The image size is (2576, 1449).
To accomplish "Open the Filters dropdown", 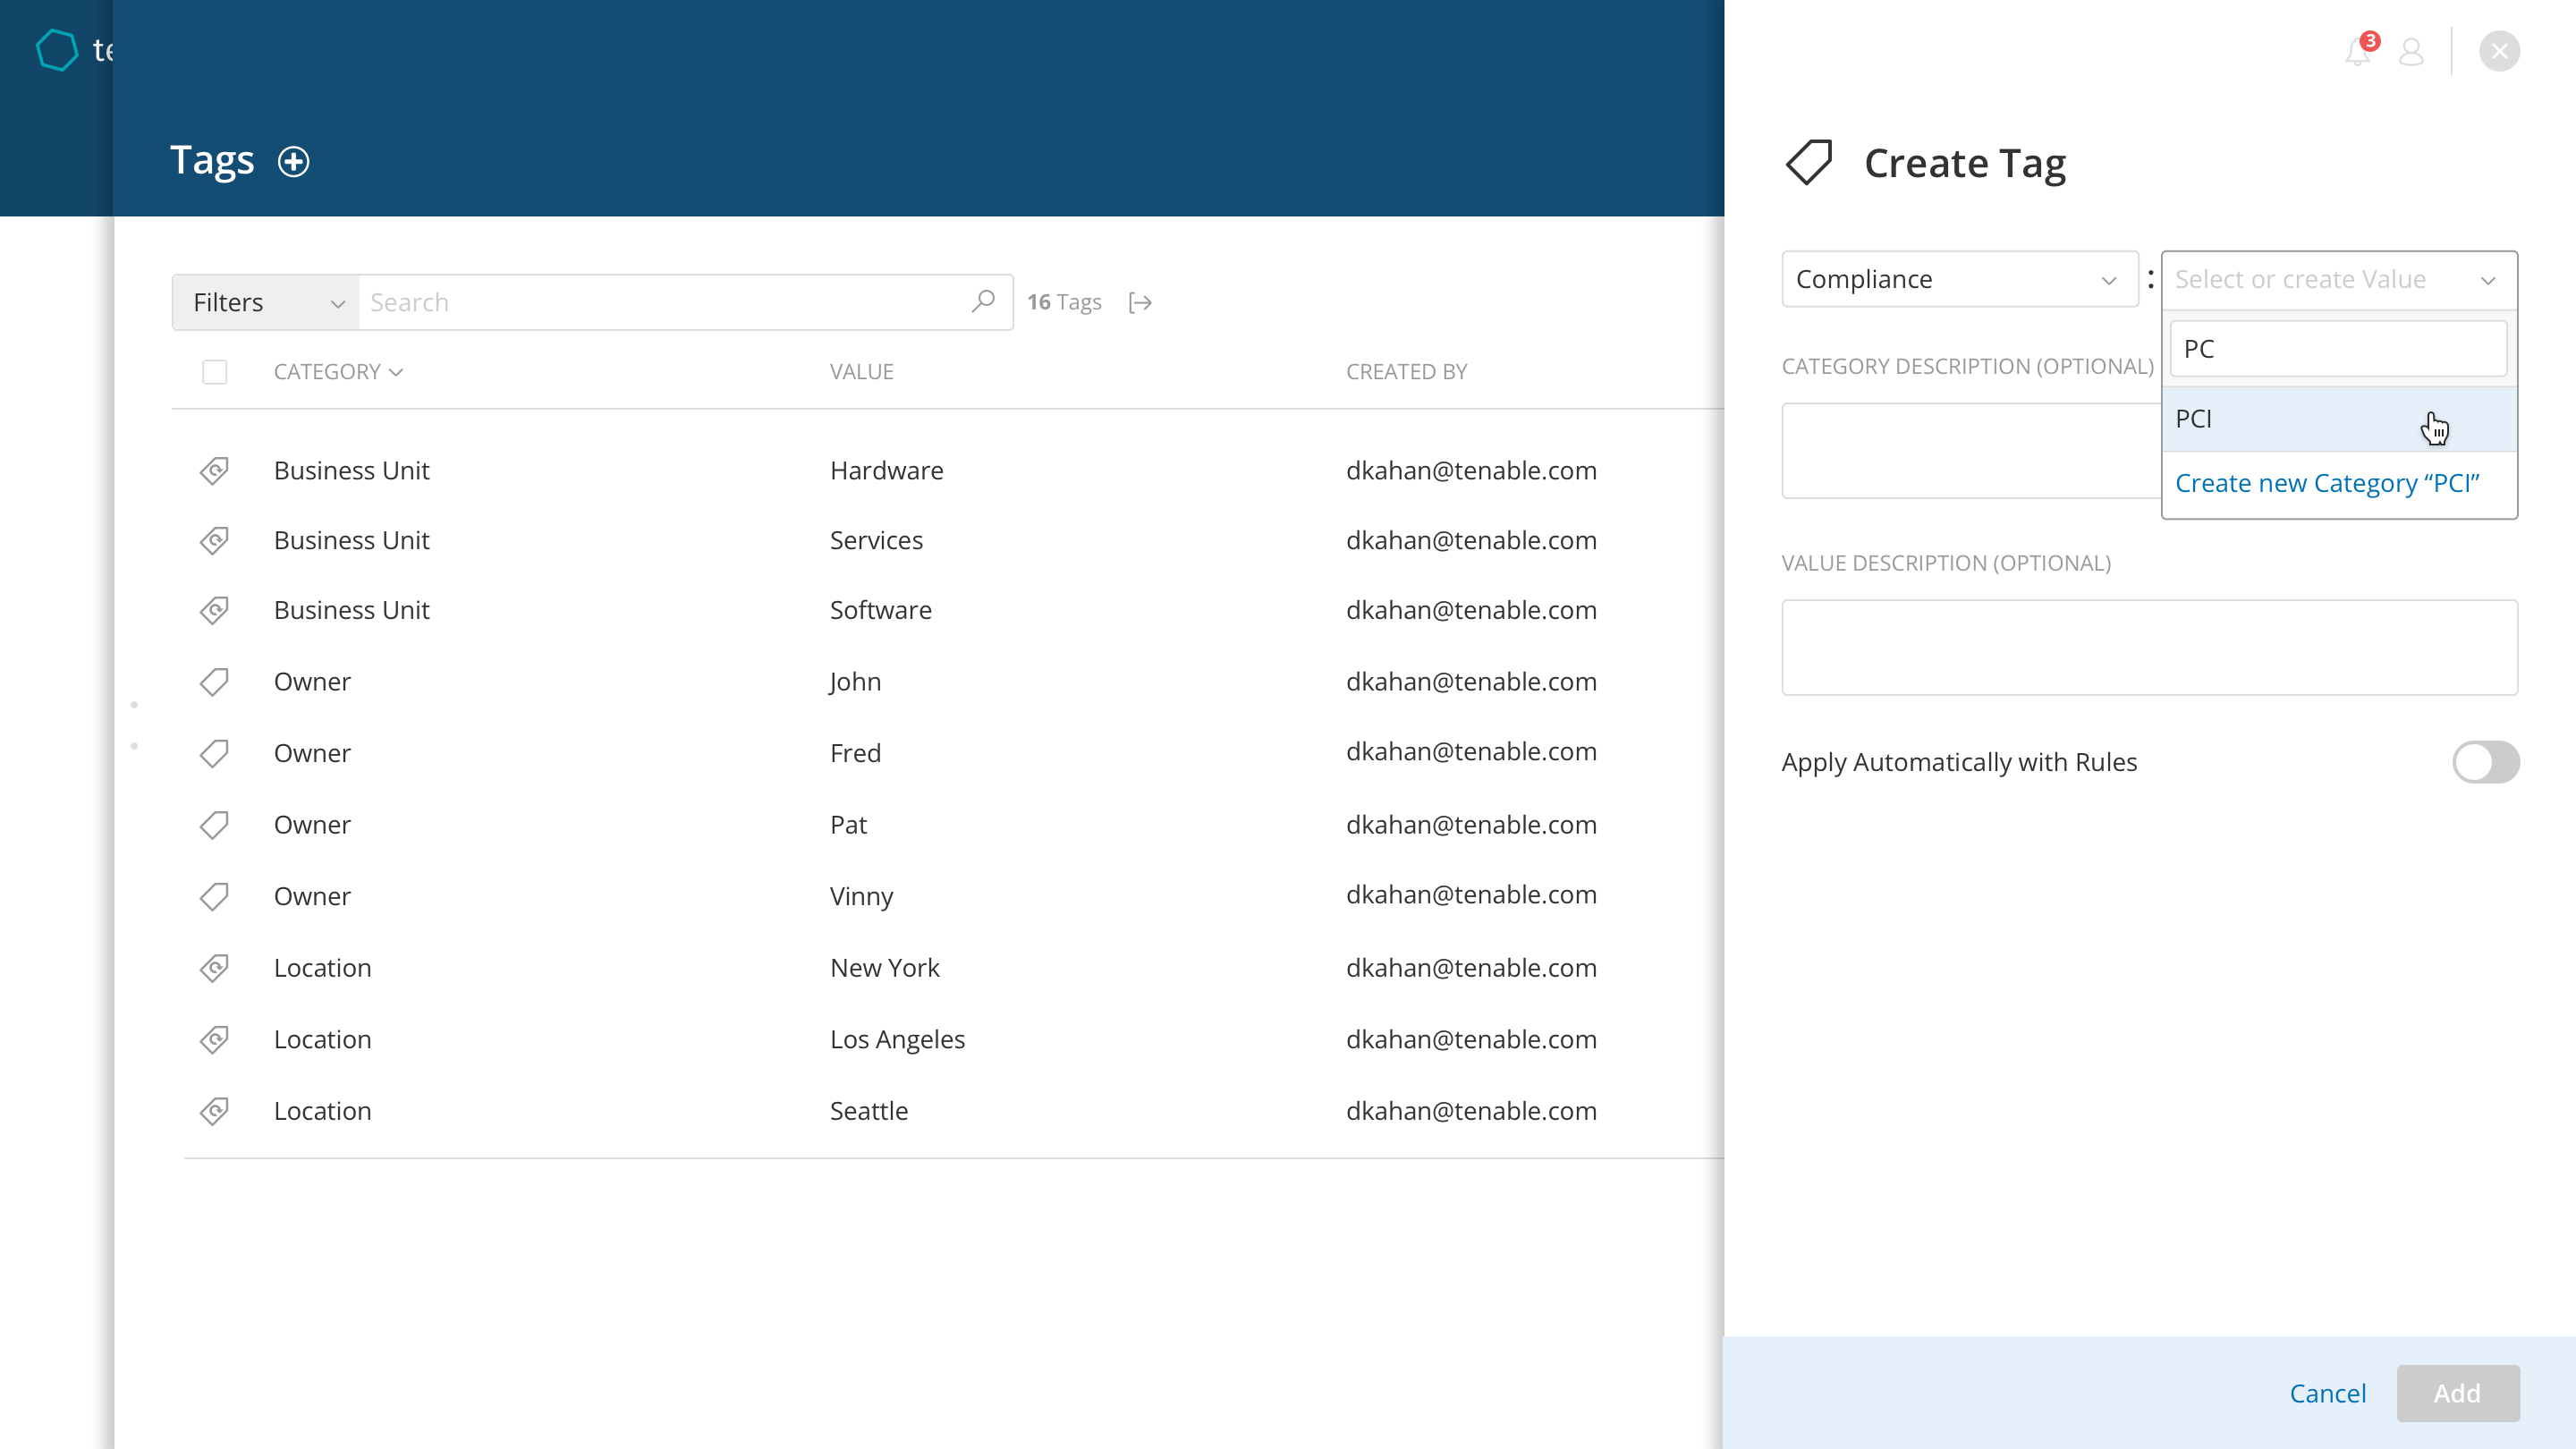I will (266, 303).
